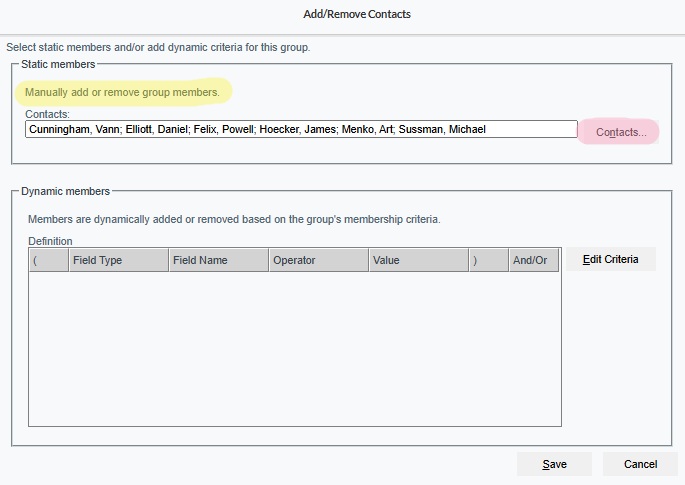Click the Add/Remove Contacts title bar
Screen dimensions: 685x485
click(x=357, y=14)
